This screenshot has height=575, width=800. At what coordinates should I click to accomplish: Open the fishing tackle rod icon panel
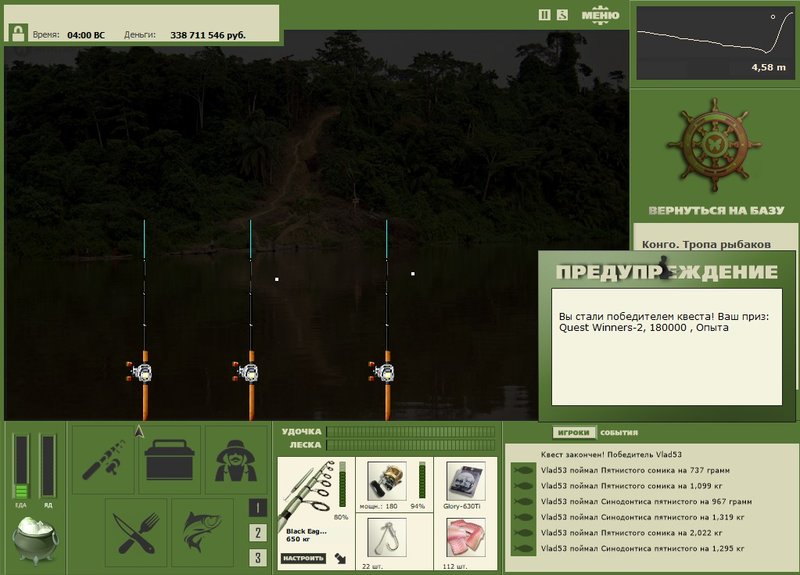(103, 460)
